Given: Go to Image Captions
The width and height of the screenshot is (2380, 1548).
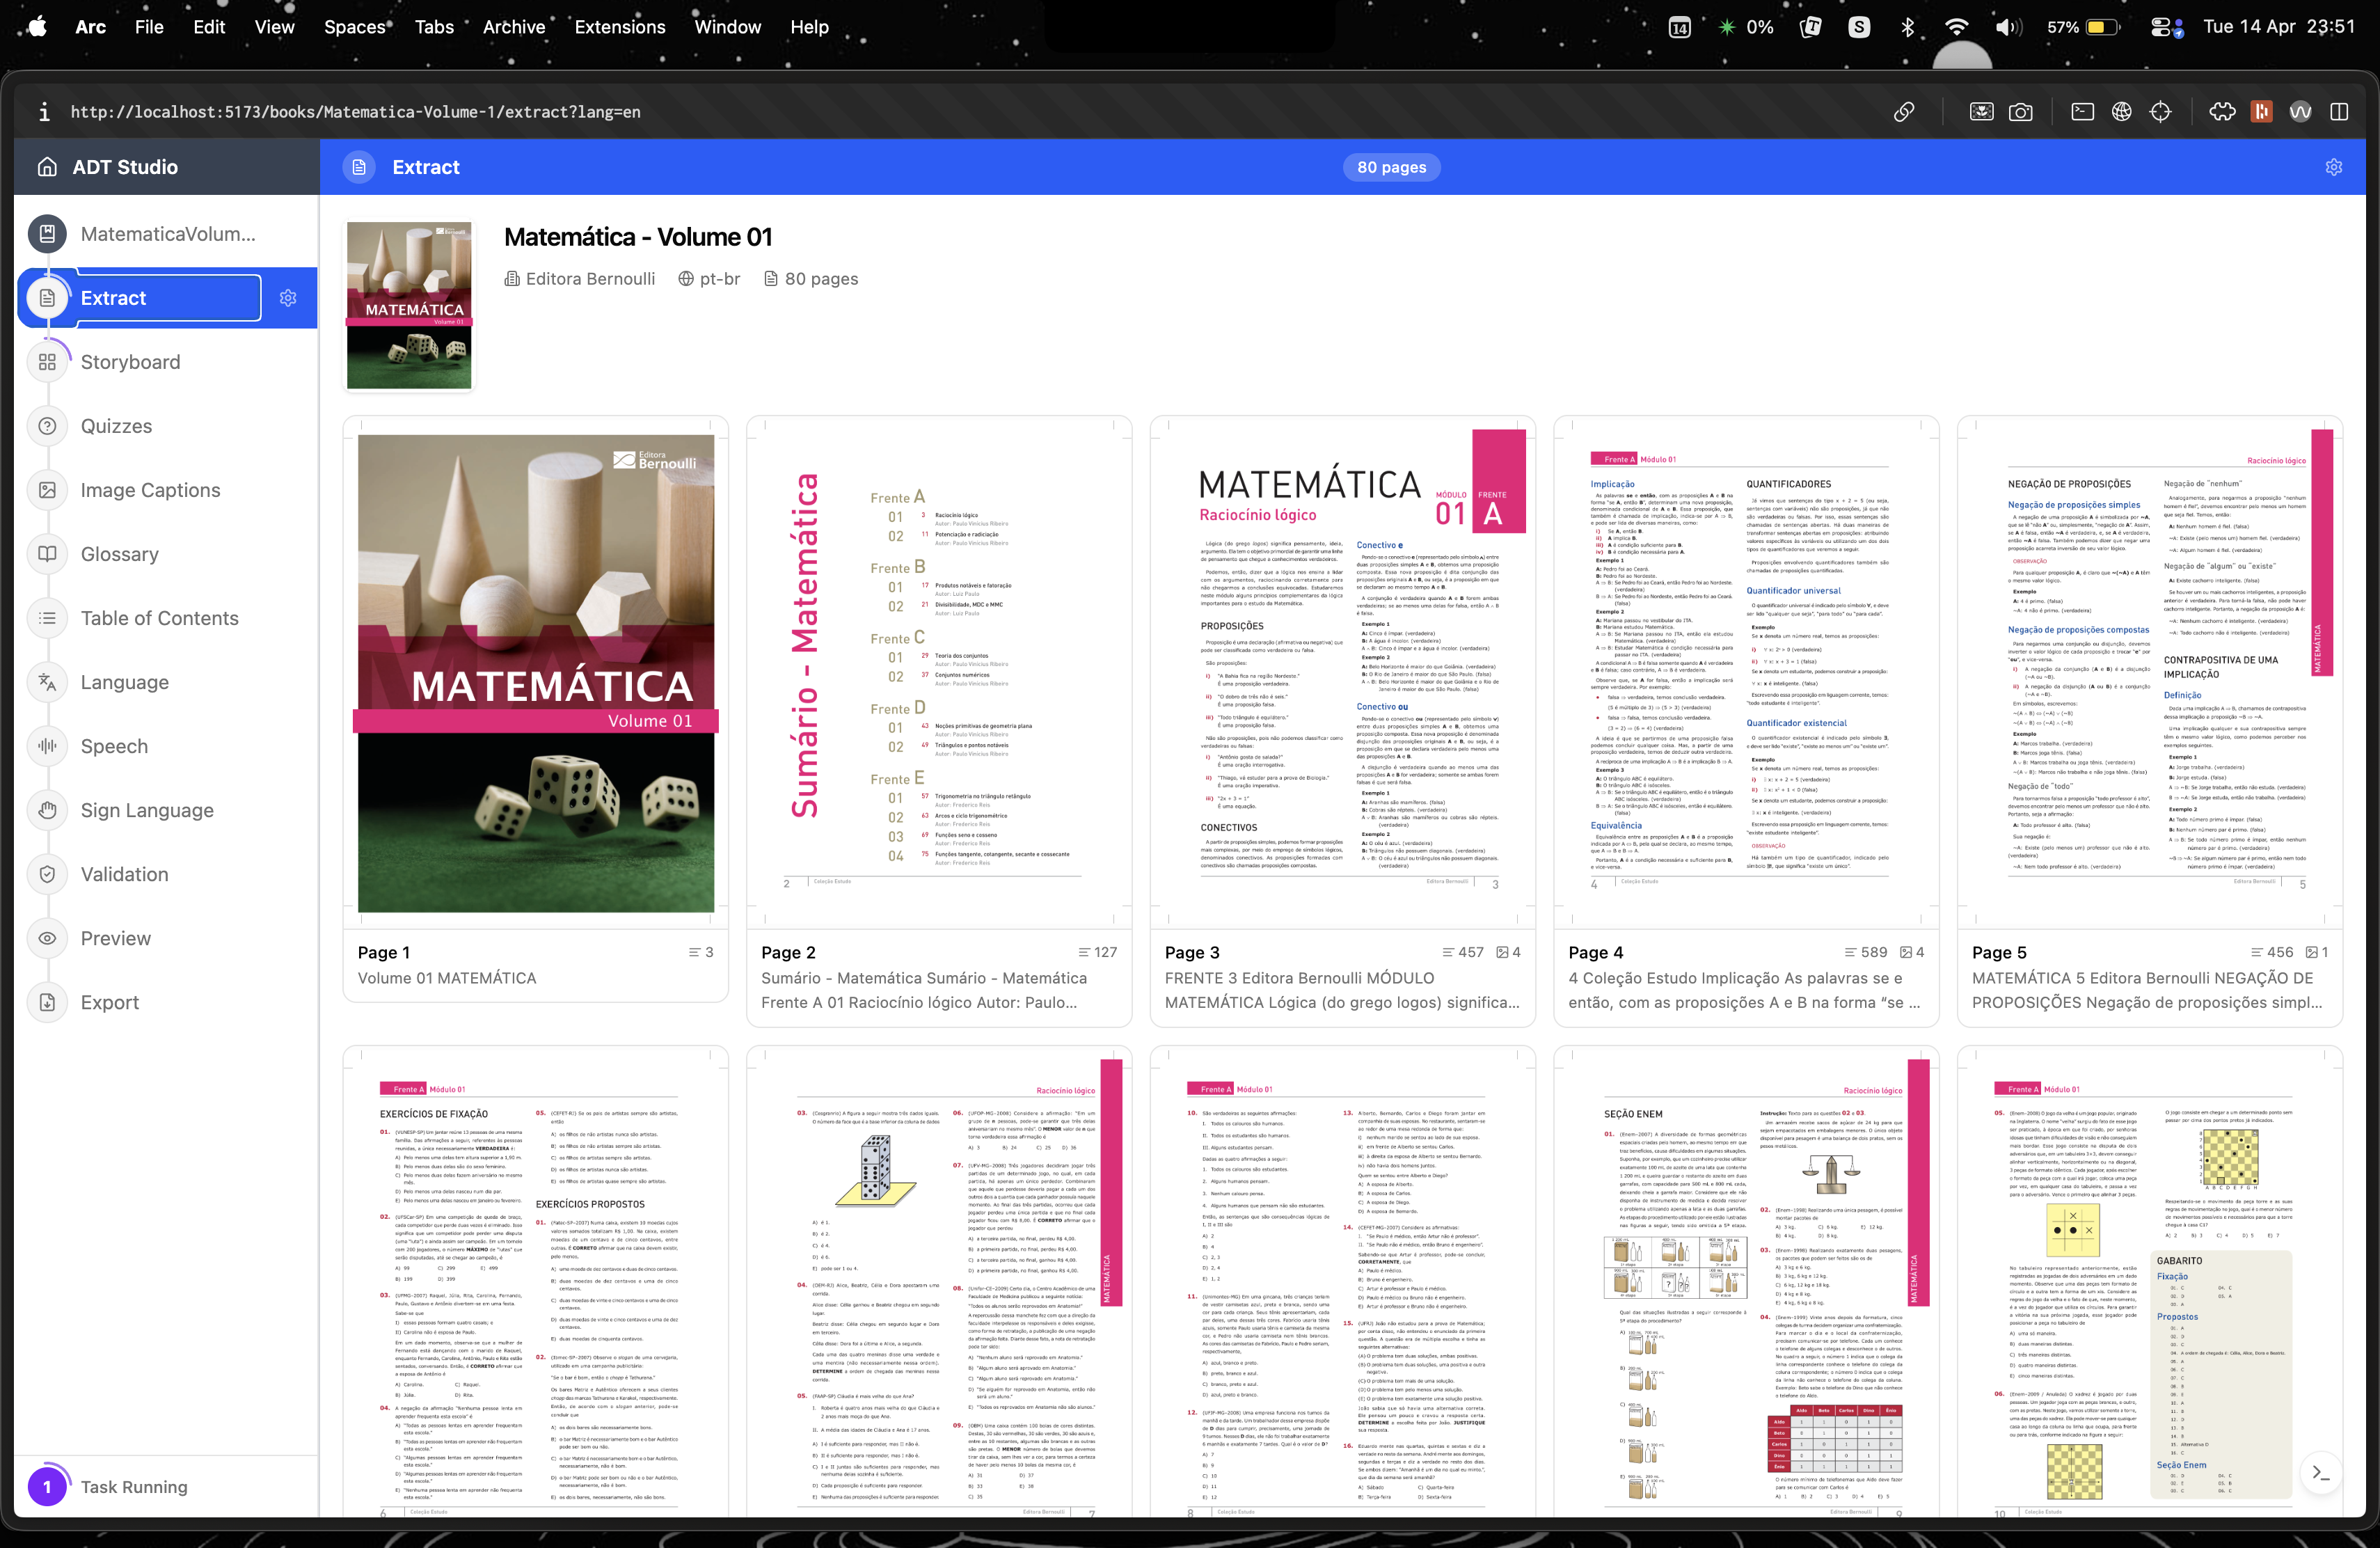Looking at the screenshot, I should click(x=150, y=490).
